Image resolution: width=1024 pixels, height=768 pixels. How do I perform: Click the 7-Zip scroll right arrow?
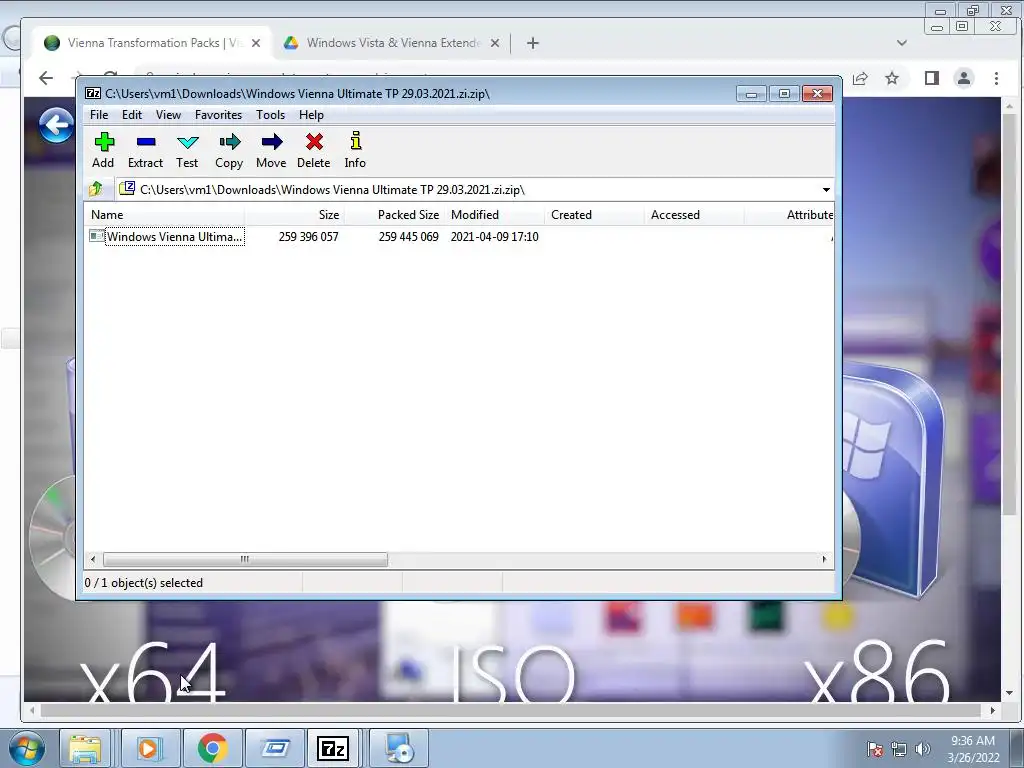click(x=824, y=560)
